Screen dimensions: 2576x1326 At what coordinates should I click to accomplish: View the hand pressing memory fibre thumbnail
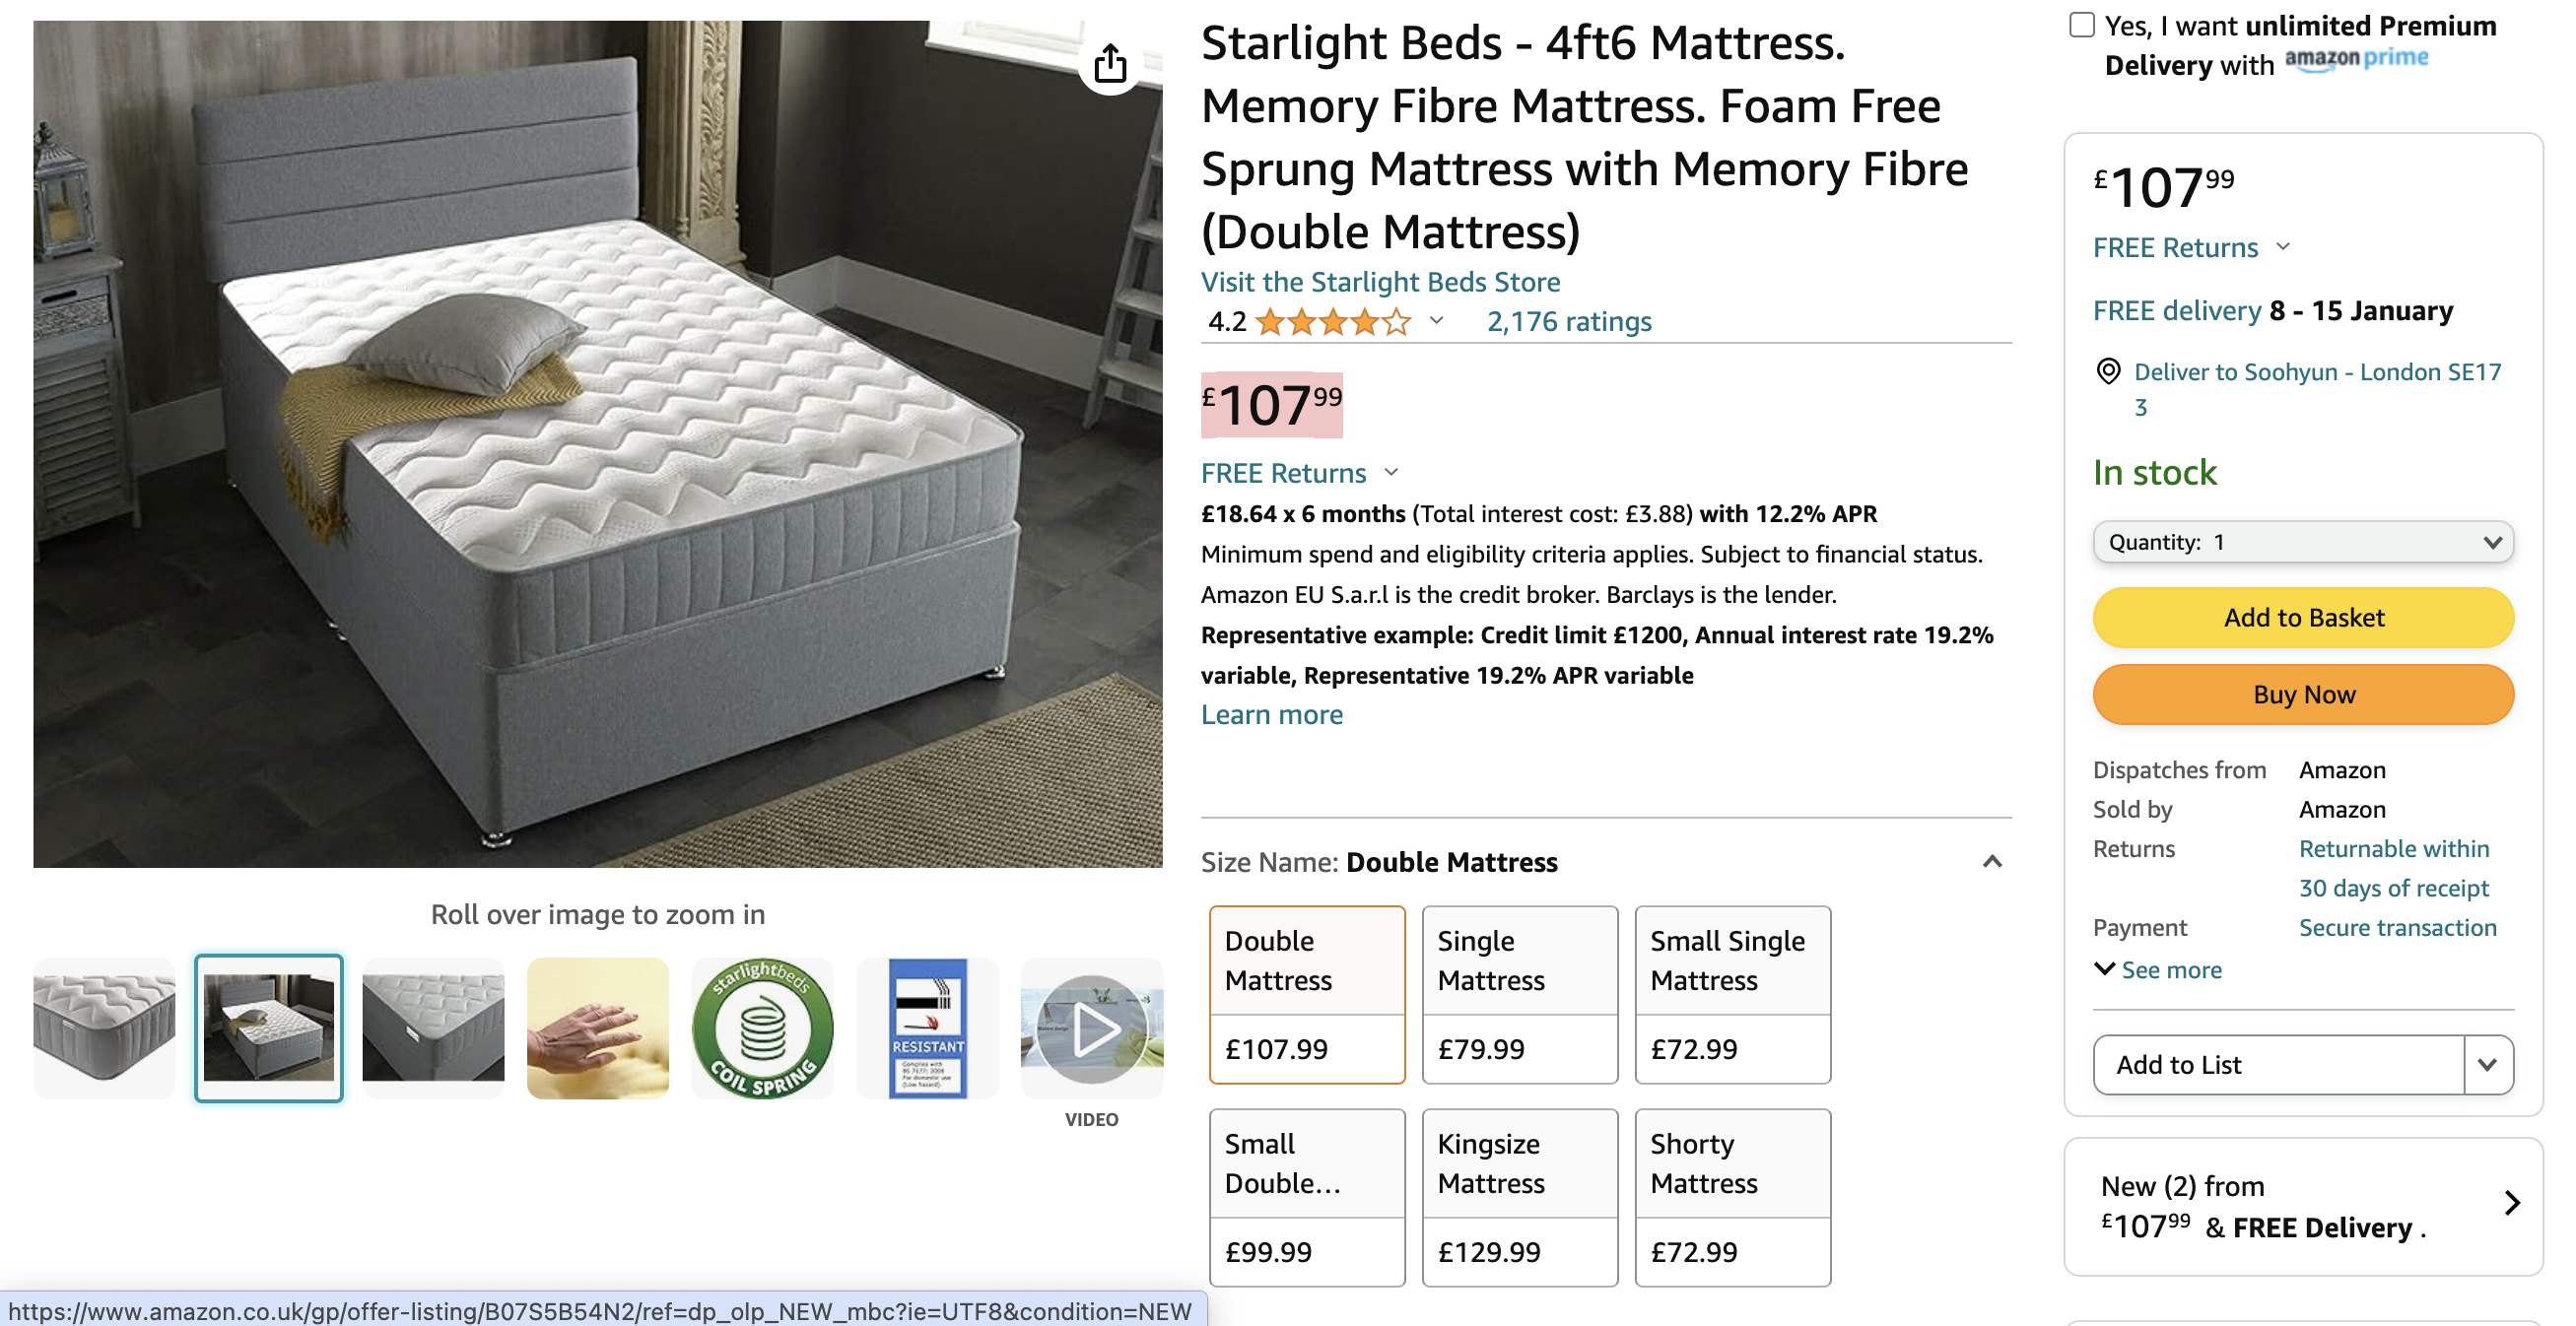(x=597, y=1029)
